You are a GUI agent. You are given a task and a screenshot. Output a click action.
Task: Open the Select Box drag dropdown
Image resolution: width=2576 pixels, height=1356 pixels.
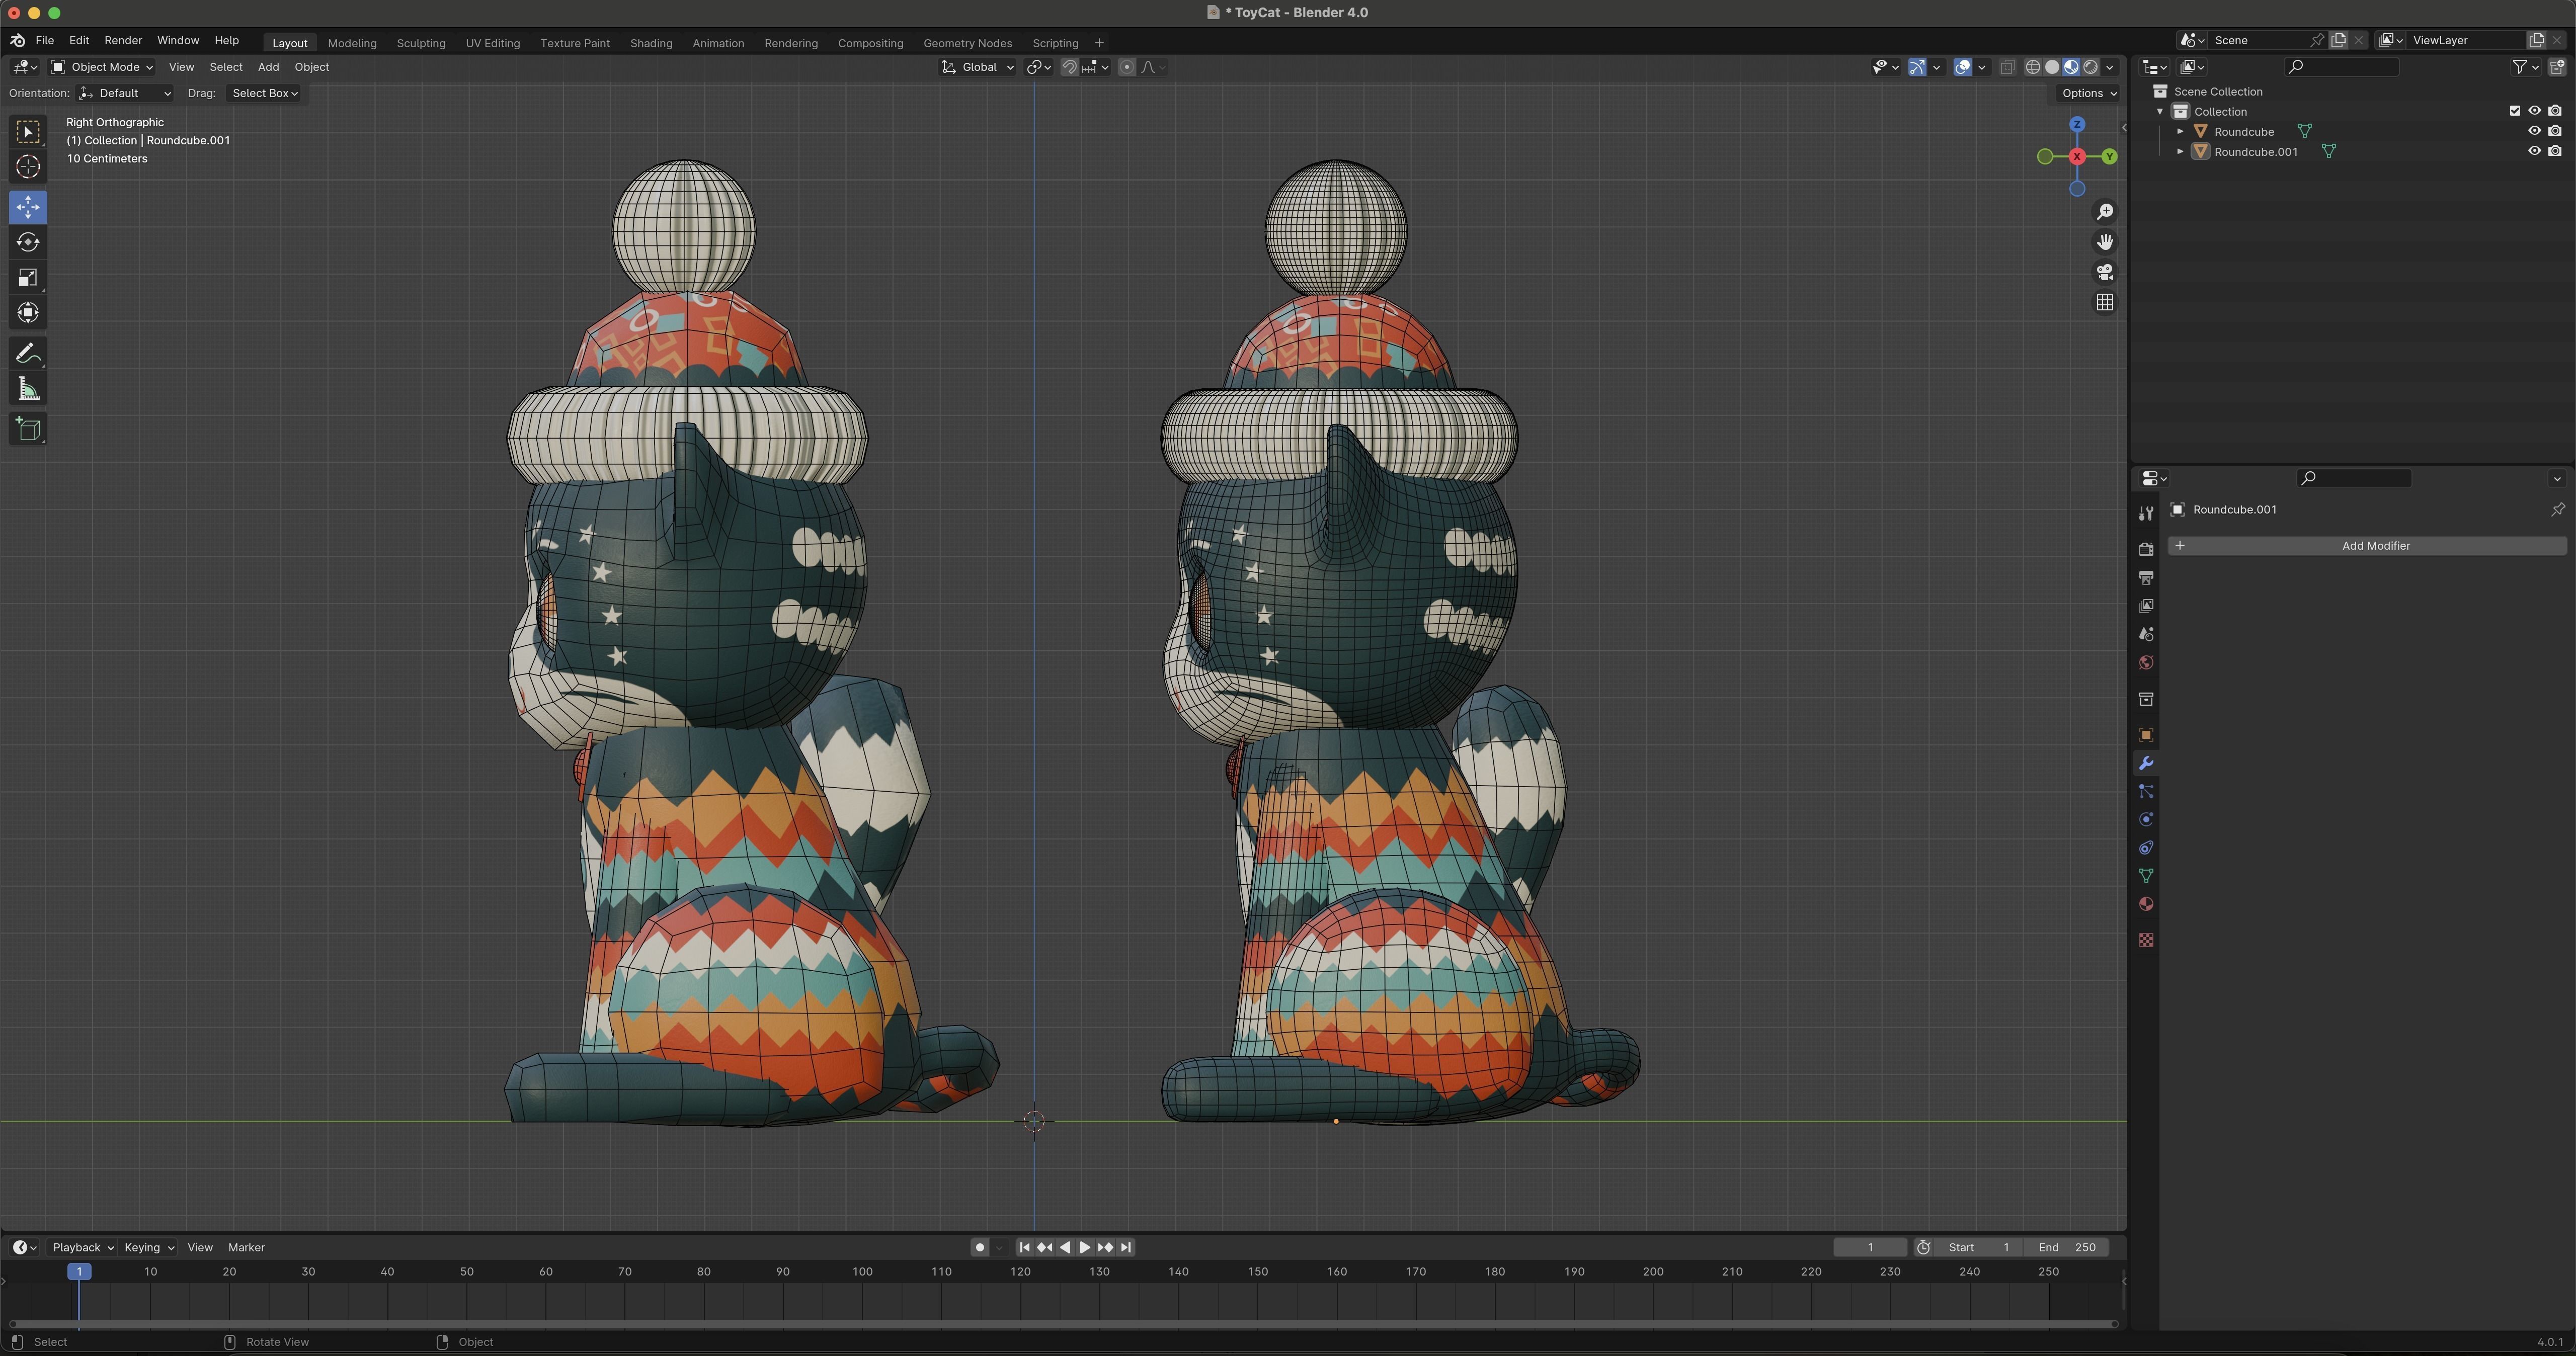click(x=264, y=93)
